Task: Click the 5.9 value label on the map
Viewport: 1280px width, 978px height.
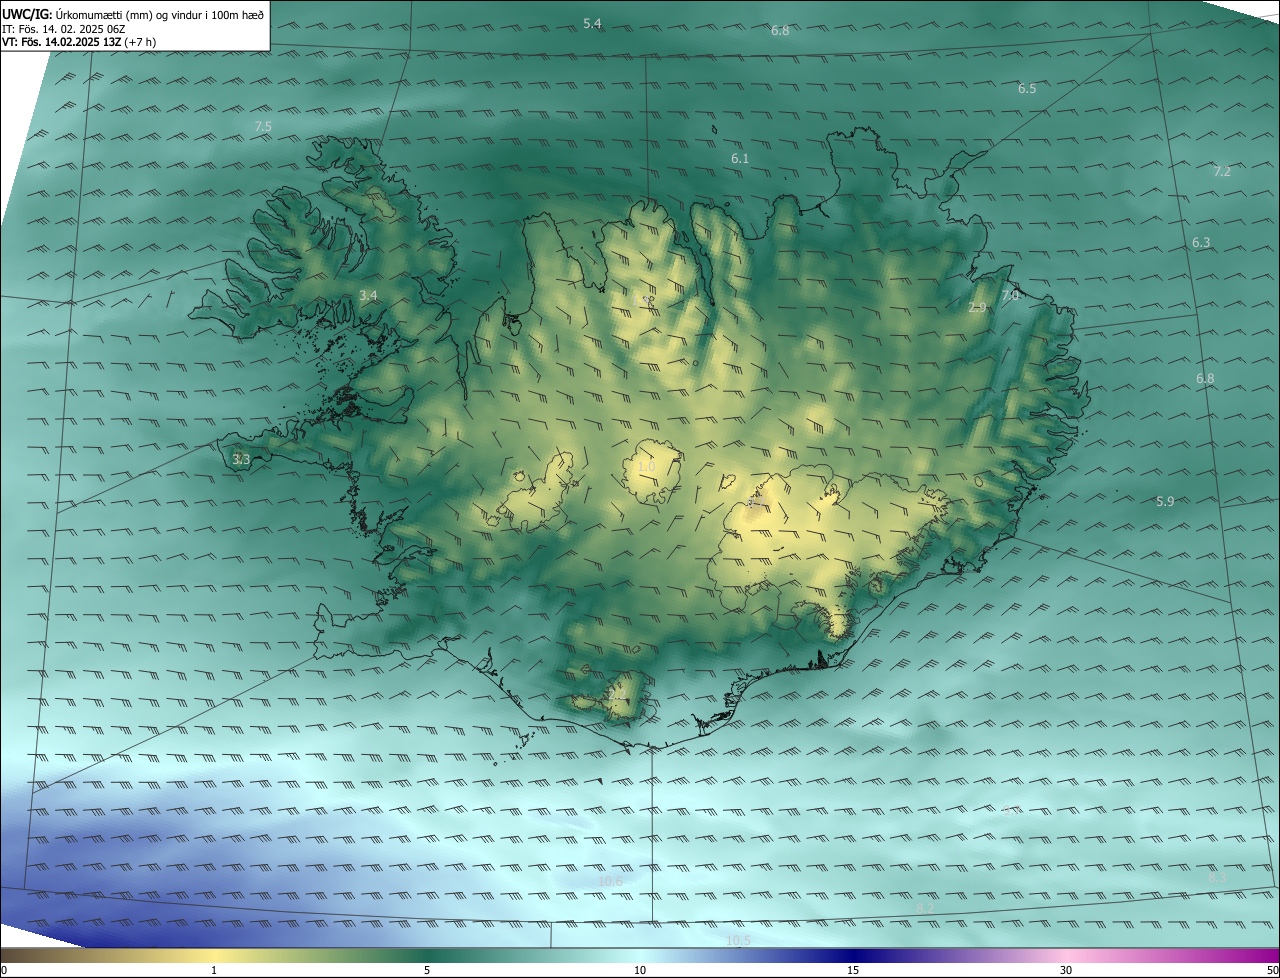Action: click(1164, 502)
